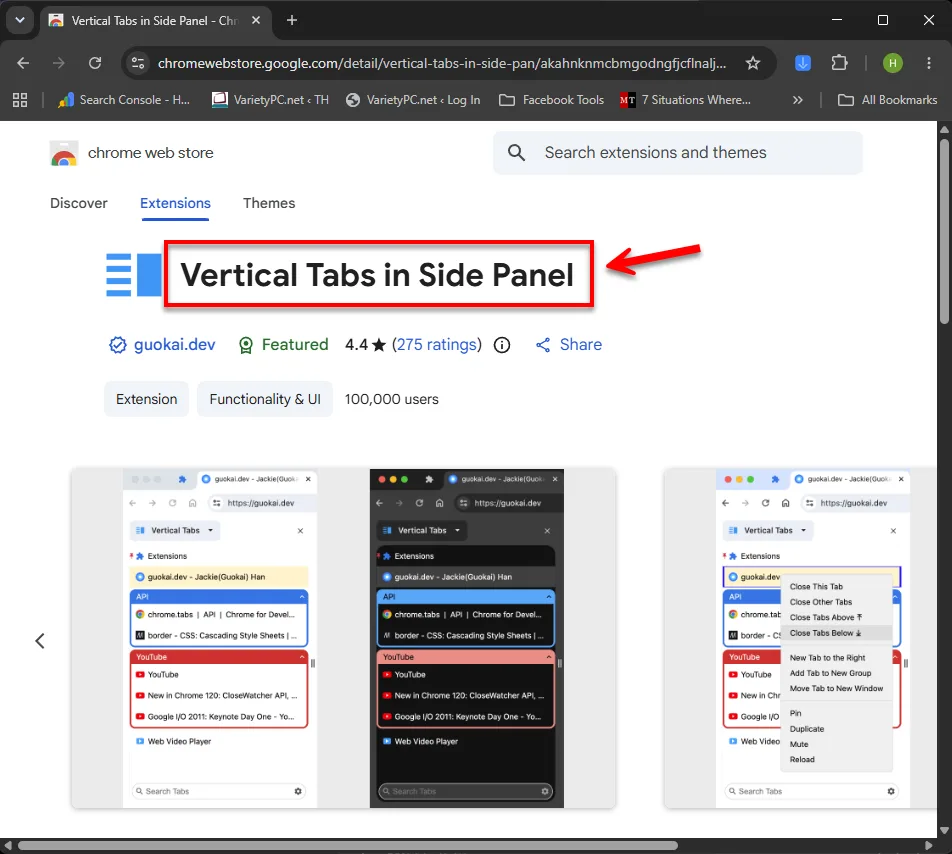
Task: Open the Search Console bookmark
Action: 124,100
